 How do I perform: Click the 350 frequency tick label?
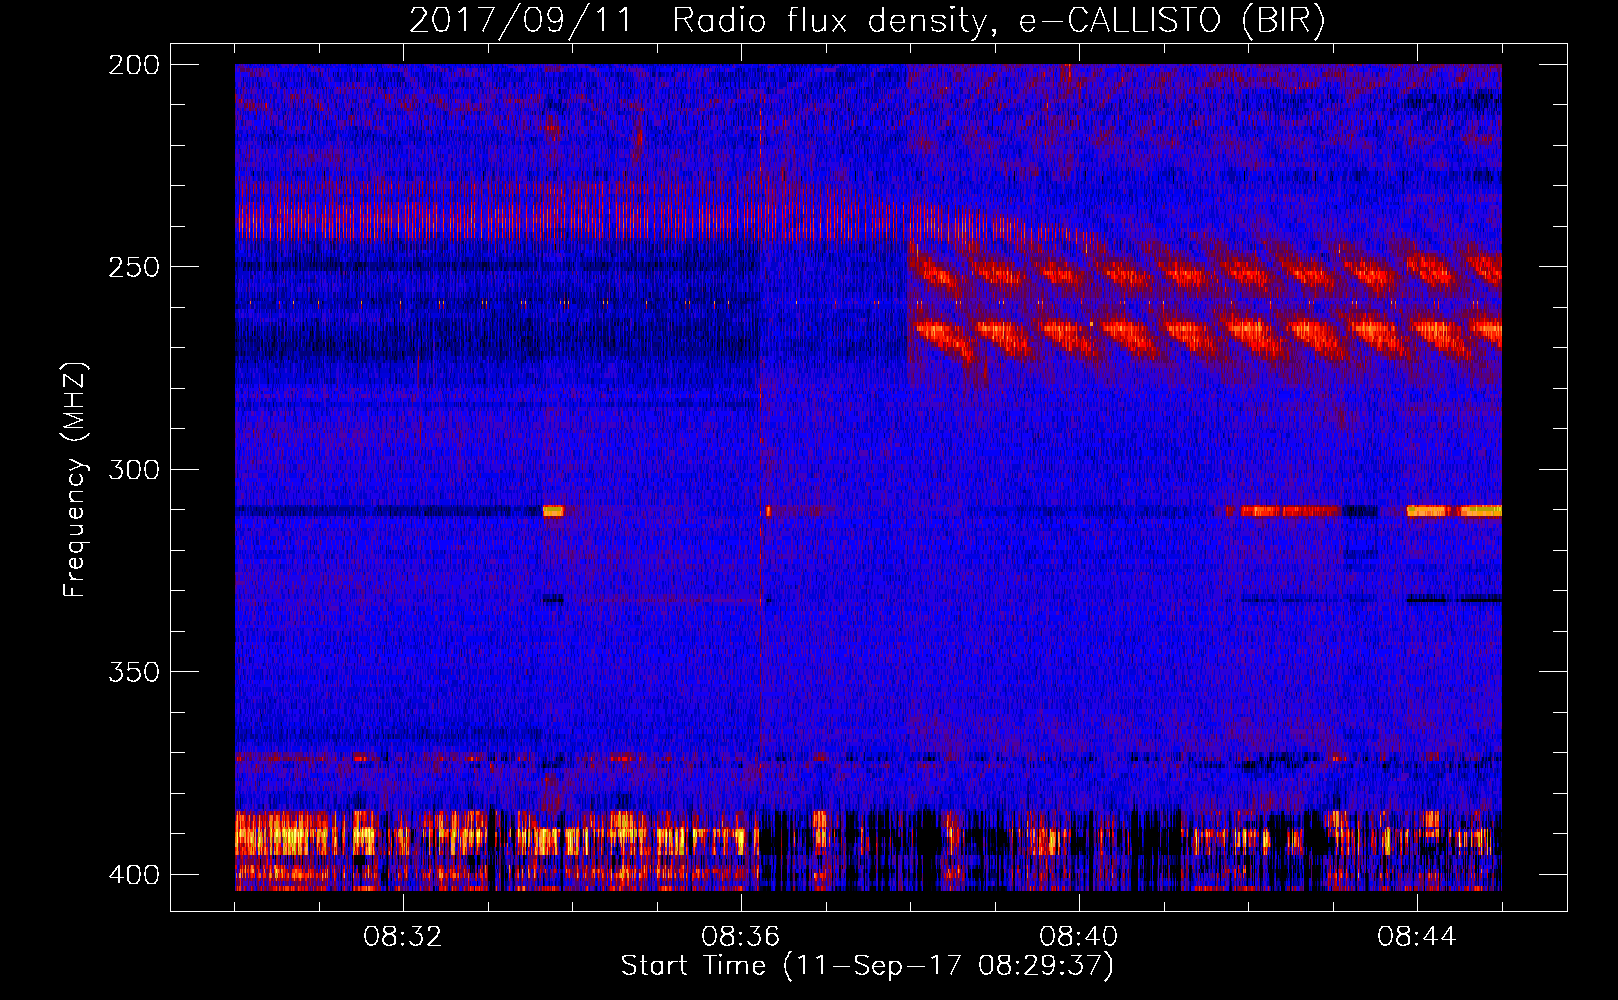(134, 672)
